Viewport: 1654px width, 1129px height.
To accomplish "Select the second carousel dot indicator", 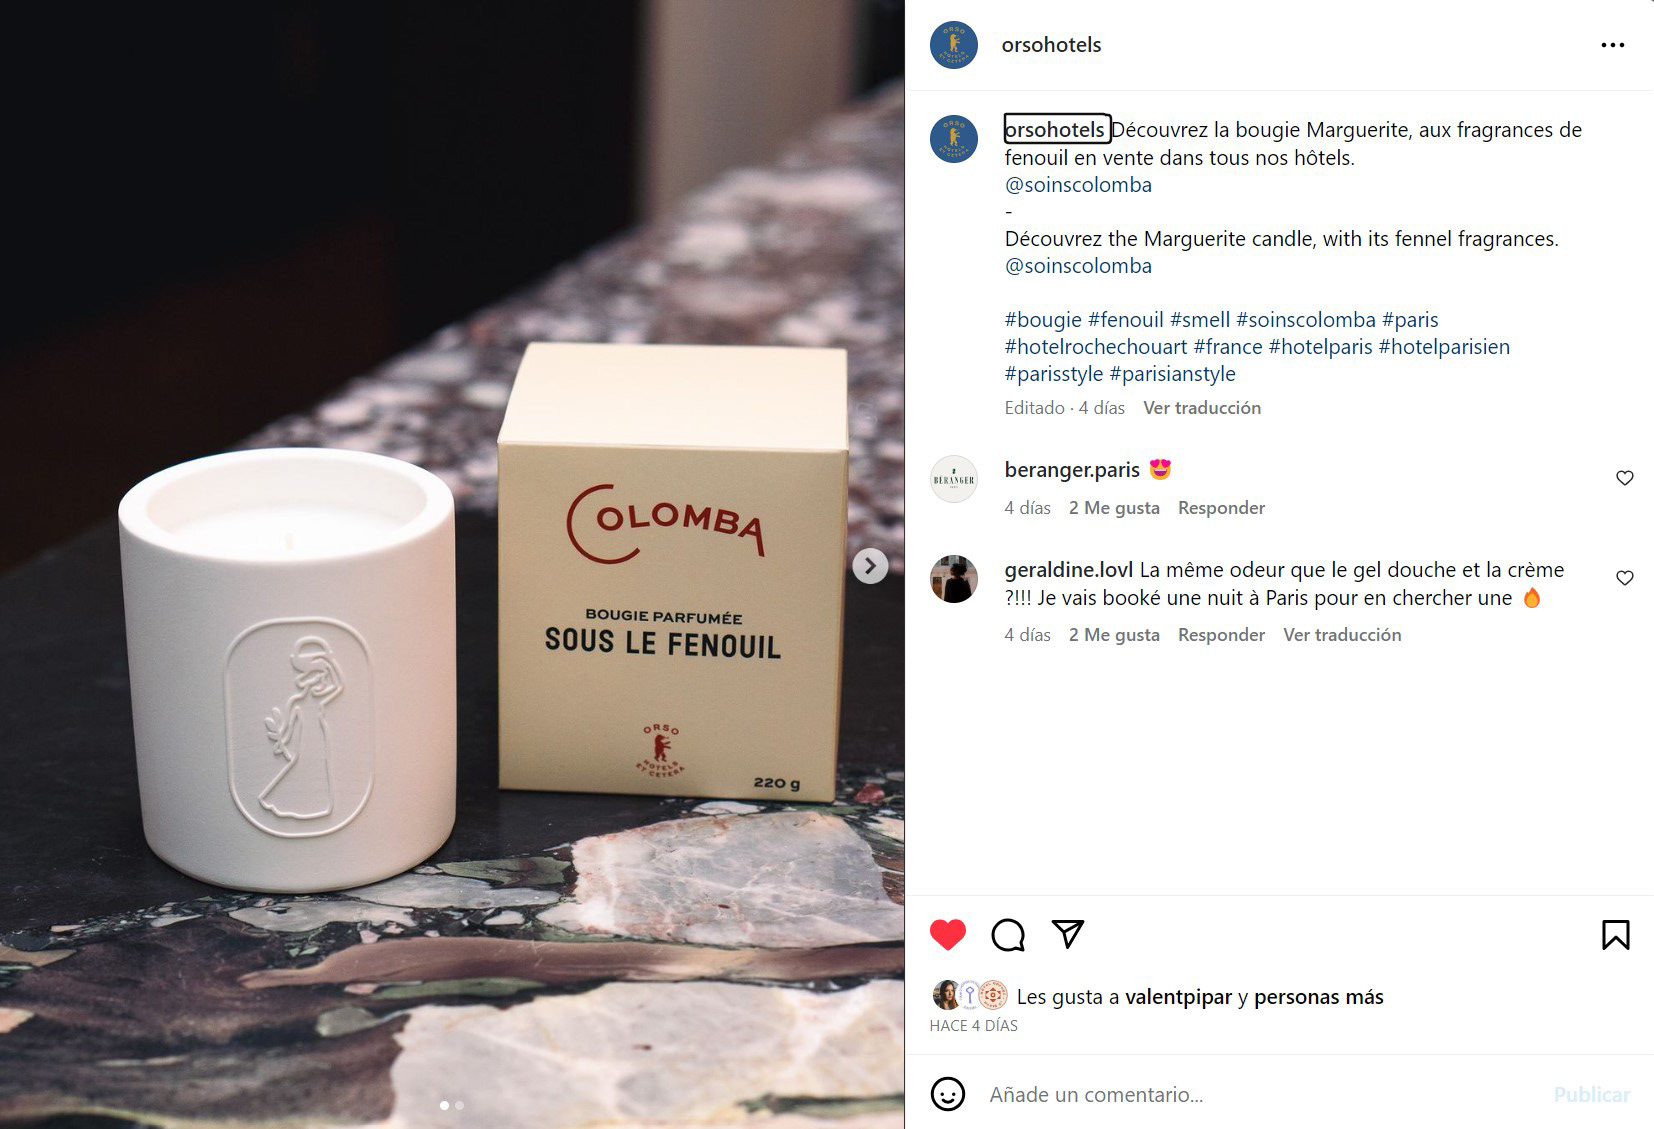I will [460, 1105].
